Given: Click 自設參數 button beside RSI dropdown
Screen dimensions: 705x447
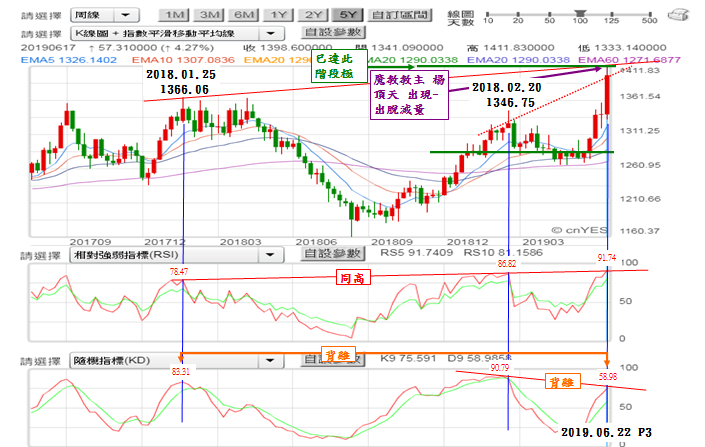Looking at the screenshot, I should 333,254.
